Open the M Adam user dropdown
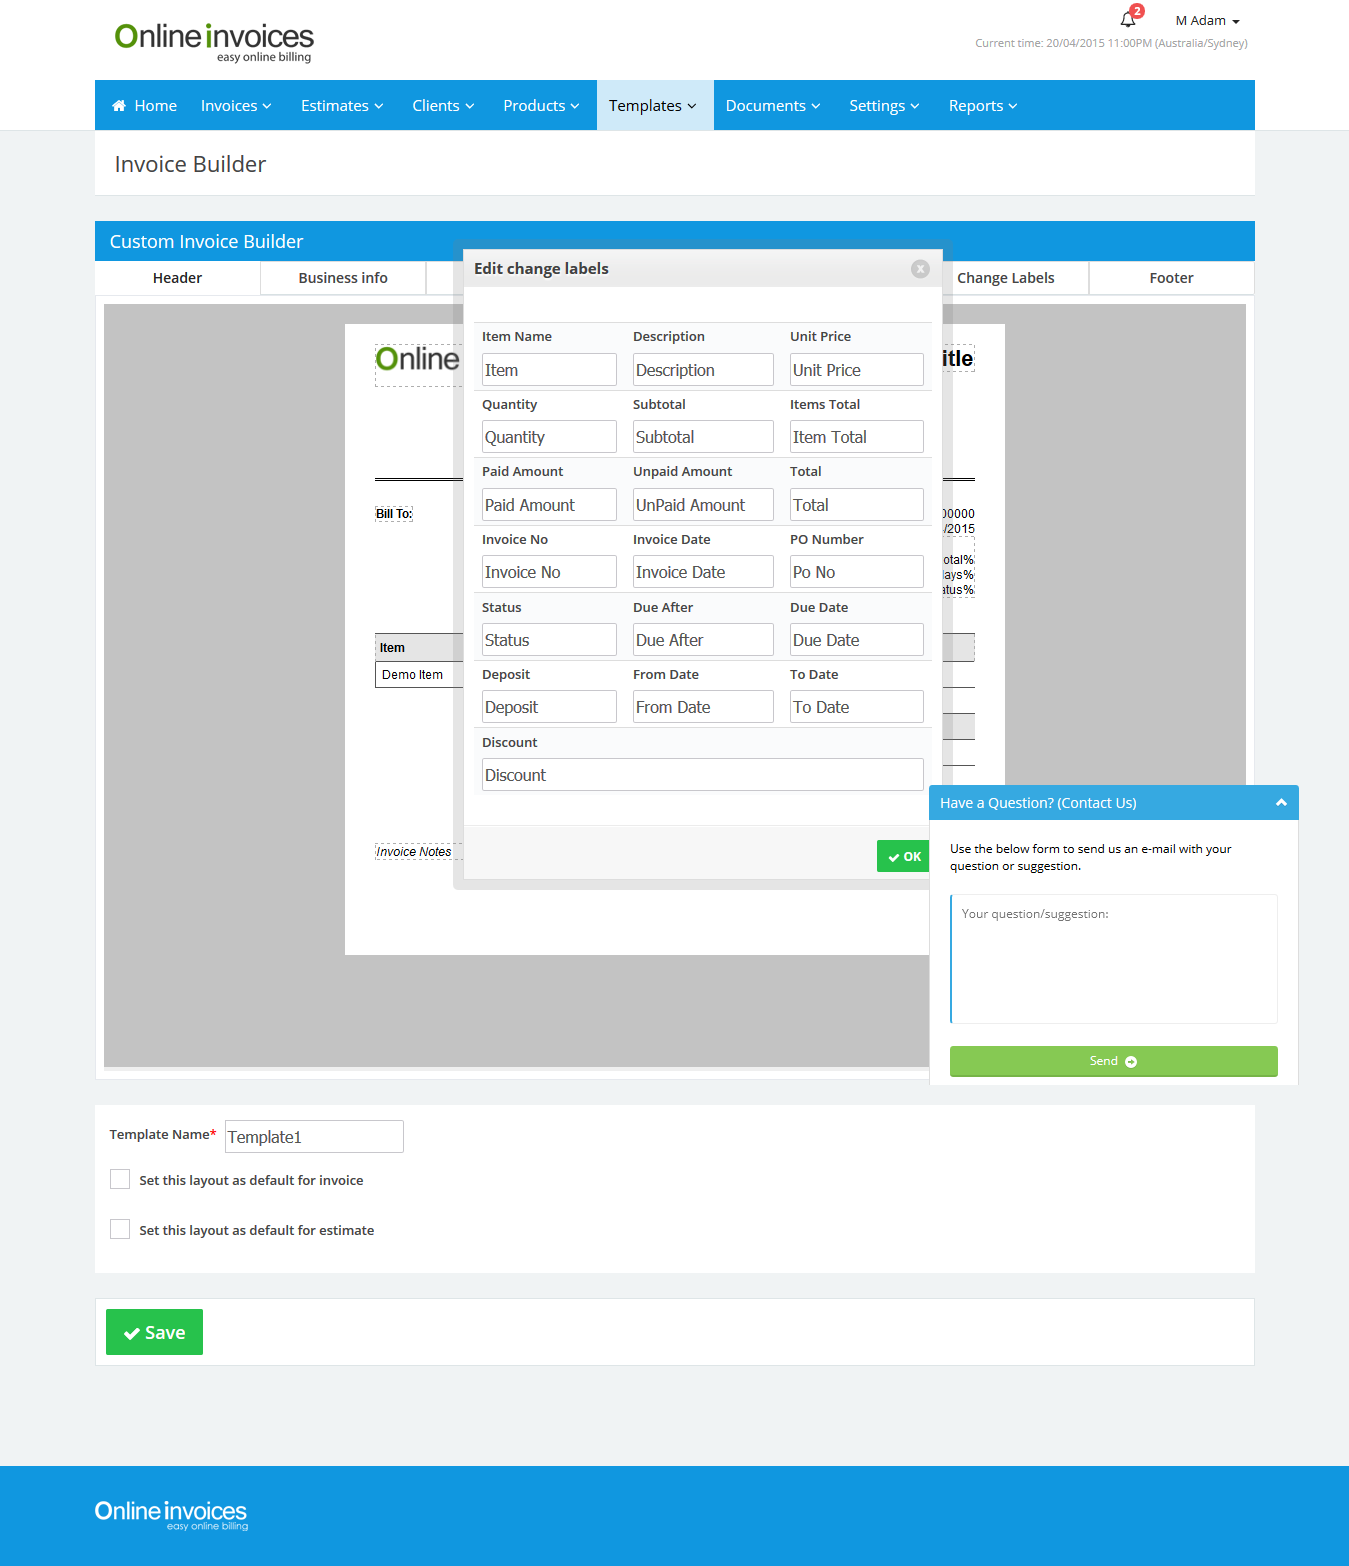Viewport: 1349px width, 1566px height. tap(1207, 21)
